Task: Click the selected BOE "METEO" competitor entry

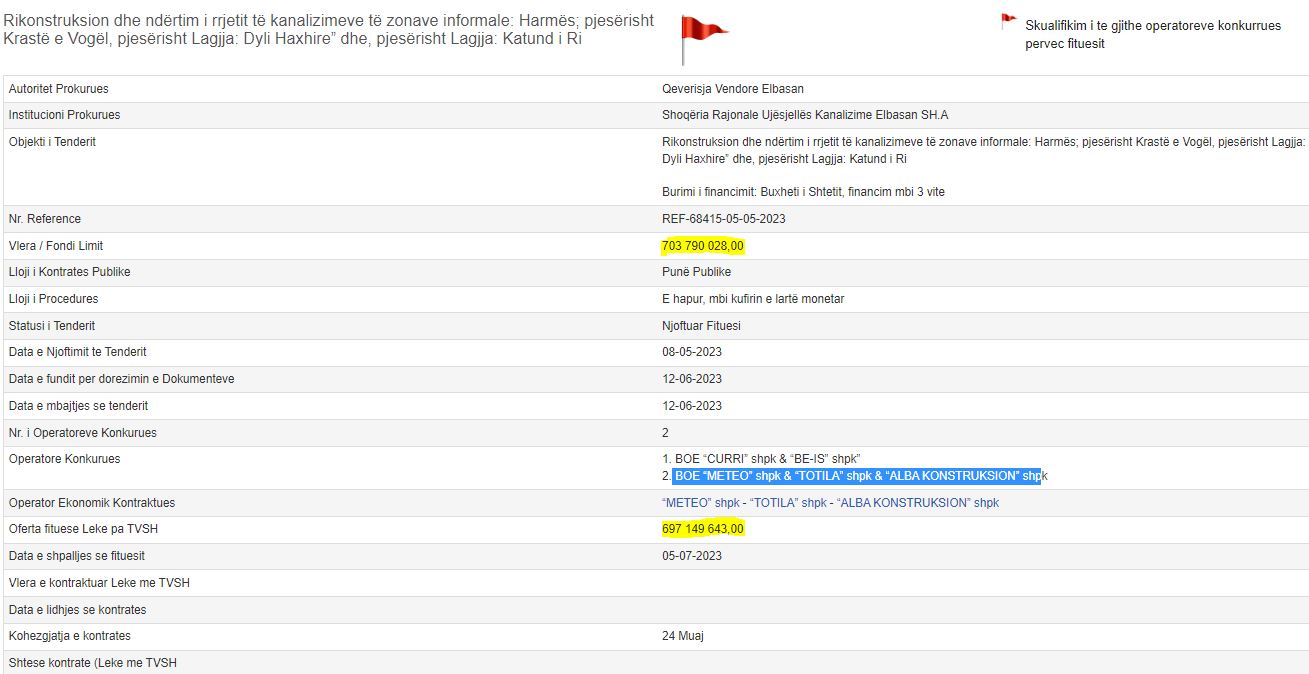Action: (856, 476)
